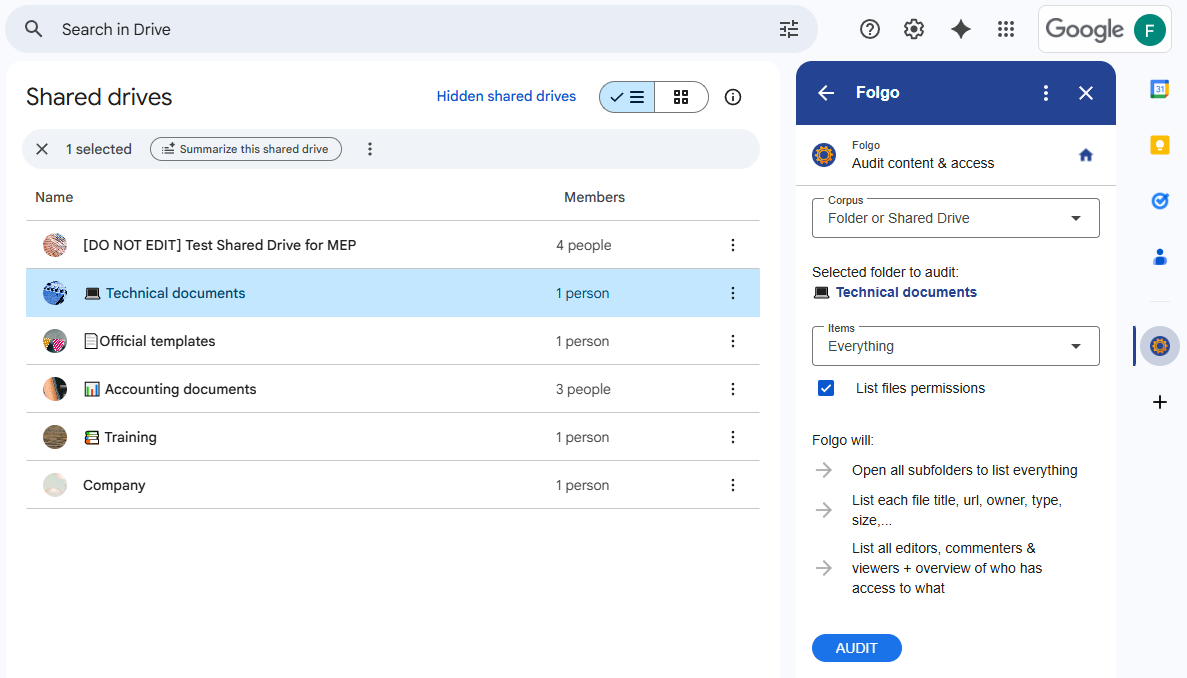The image size is (1187, 678).
Task: Click the Accounting documents drive thumbnail
Action: [55, 389]
